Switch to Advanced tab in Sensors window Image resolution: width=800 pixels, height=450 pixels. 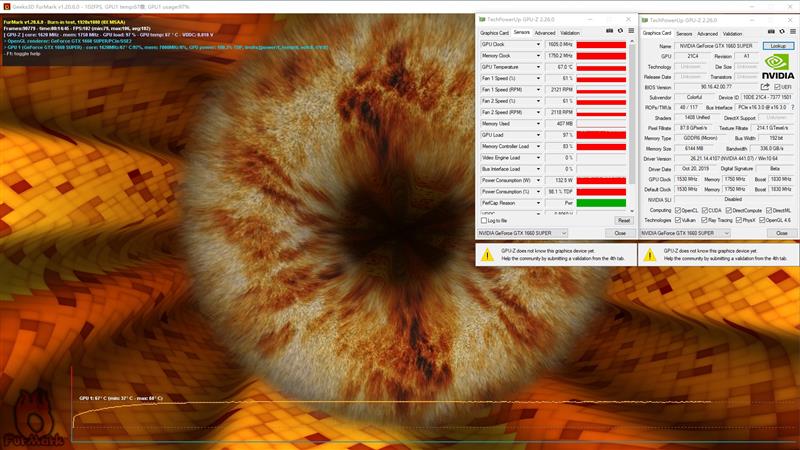point(544,33)
